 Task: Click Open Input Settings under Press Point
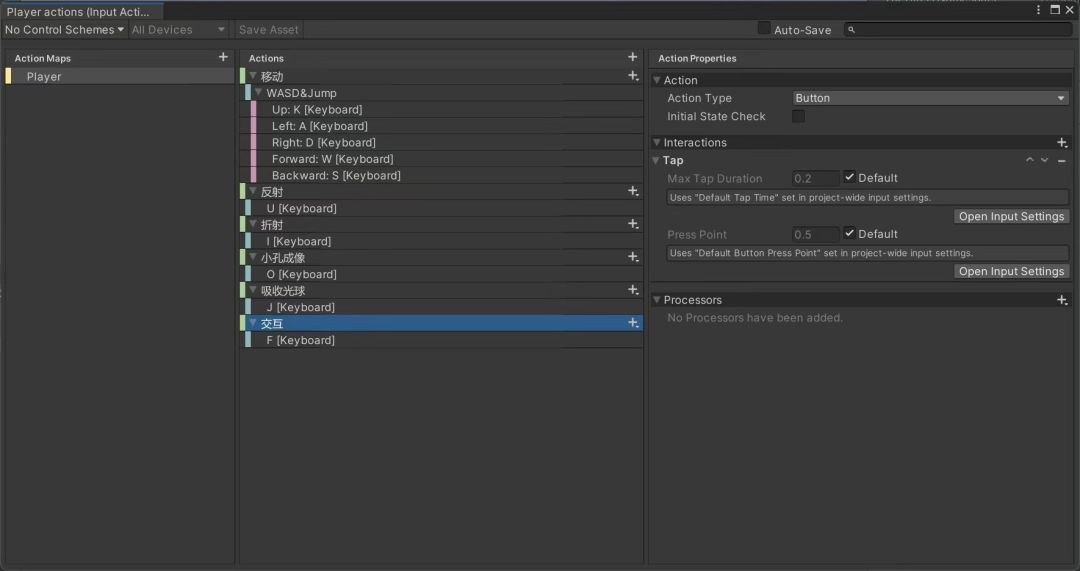click(x=1011, y=271)
